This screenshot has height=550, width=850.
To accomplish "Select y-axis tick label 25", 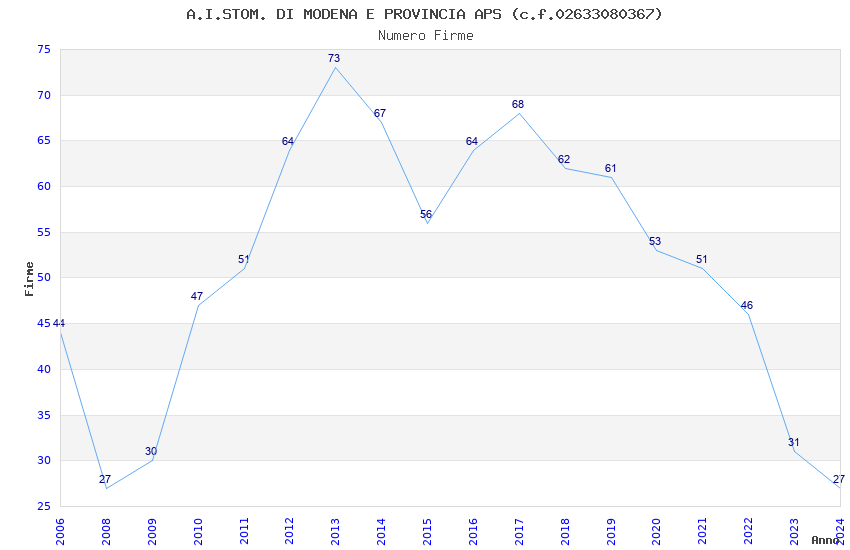I will coord(44,507).
